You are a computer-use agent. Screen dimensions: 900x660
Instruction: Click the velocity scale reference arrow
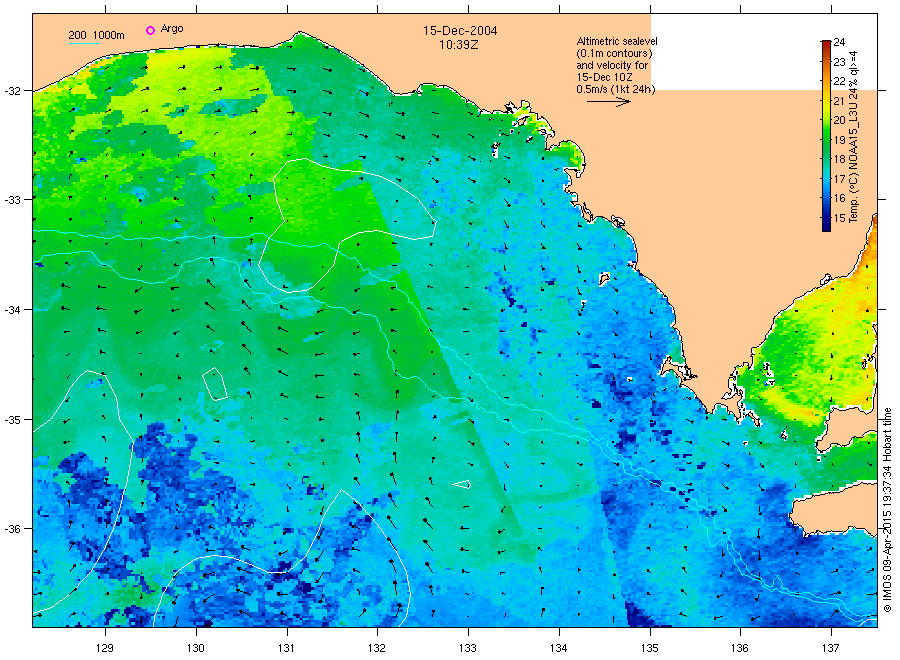pyautogui.click(x=609, y=102)
